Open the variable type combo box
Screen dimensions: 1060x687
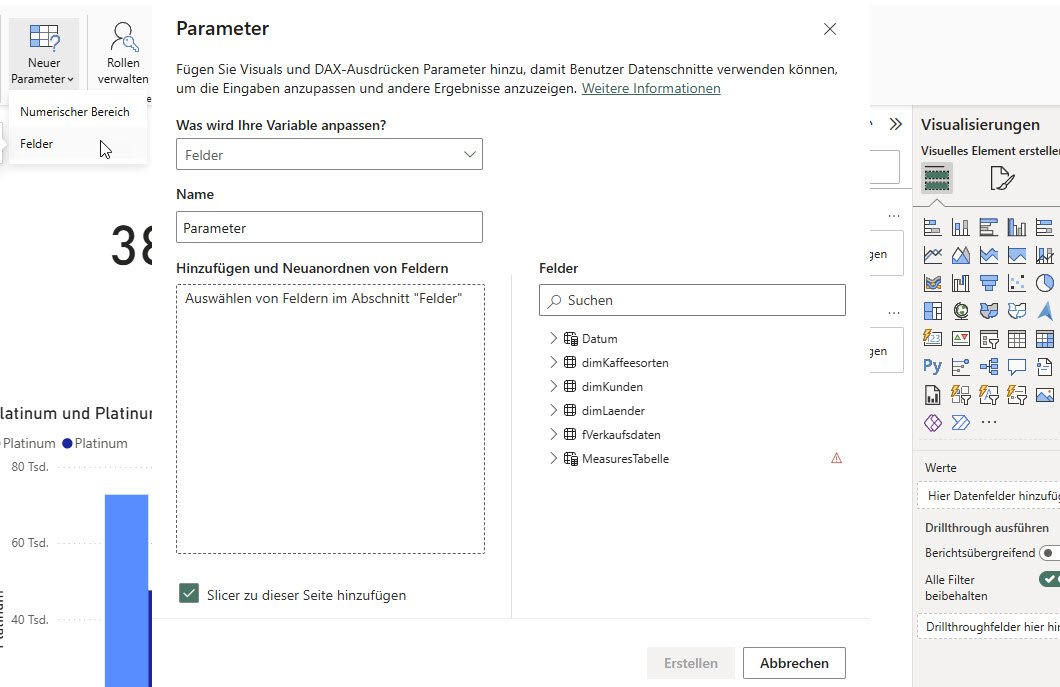coord(329,155)
